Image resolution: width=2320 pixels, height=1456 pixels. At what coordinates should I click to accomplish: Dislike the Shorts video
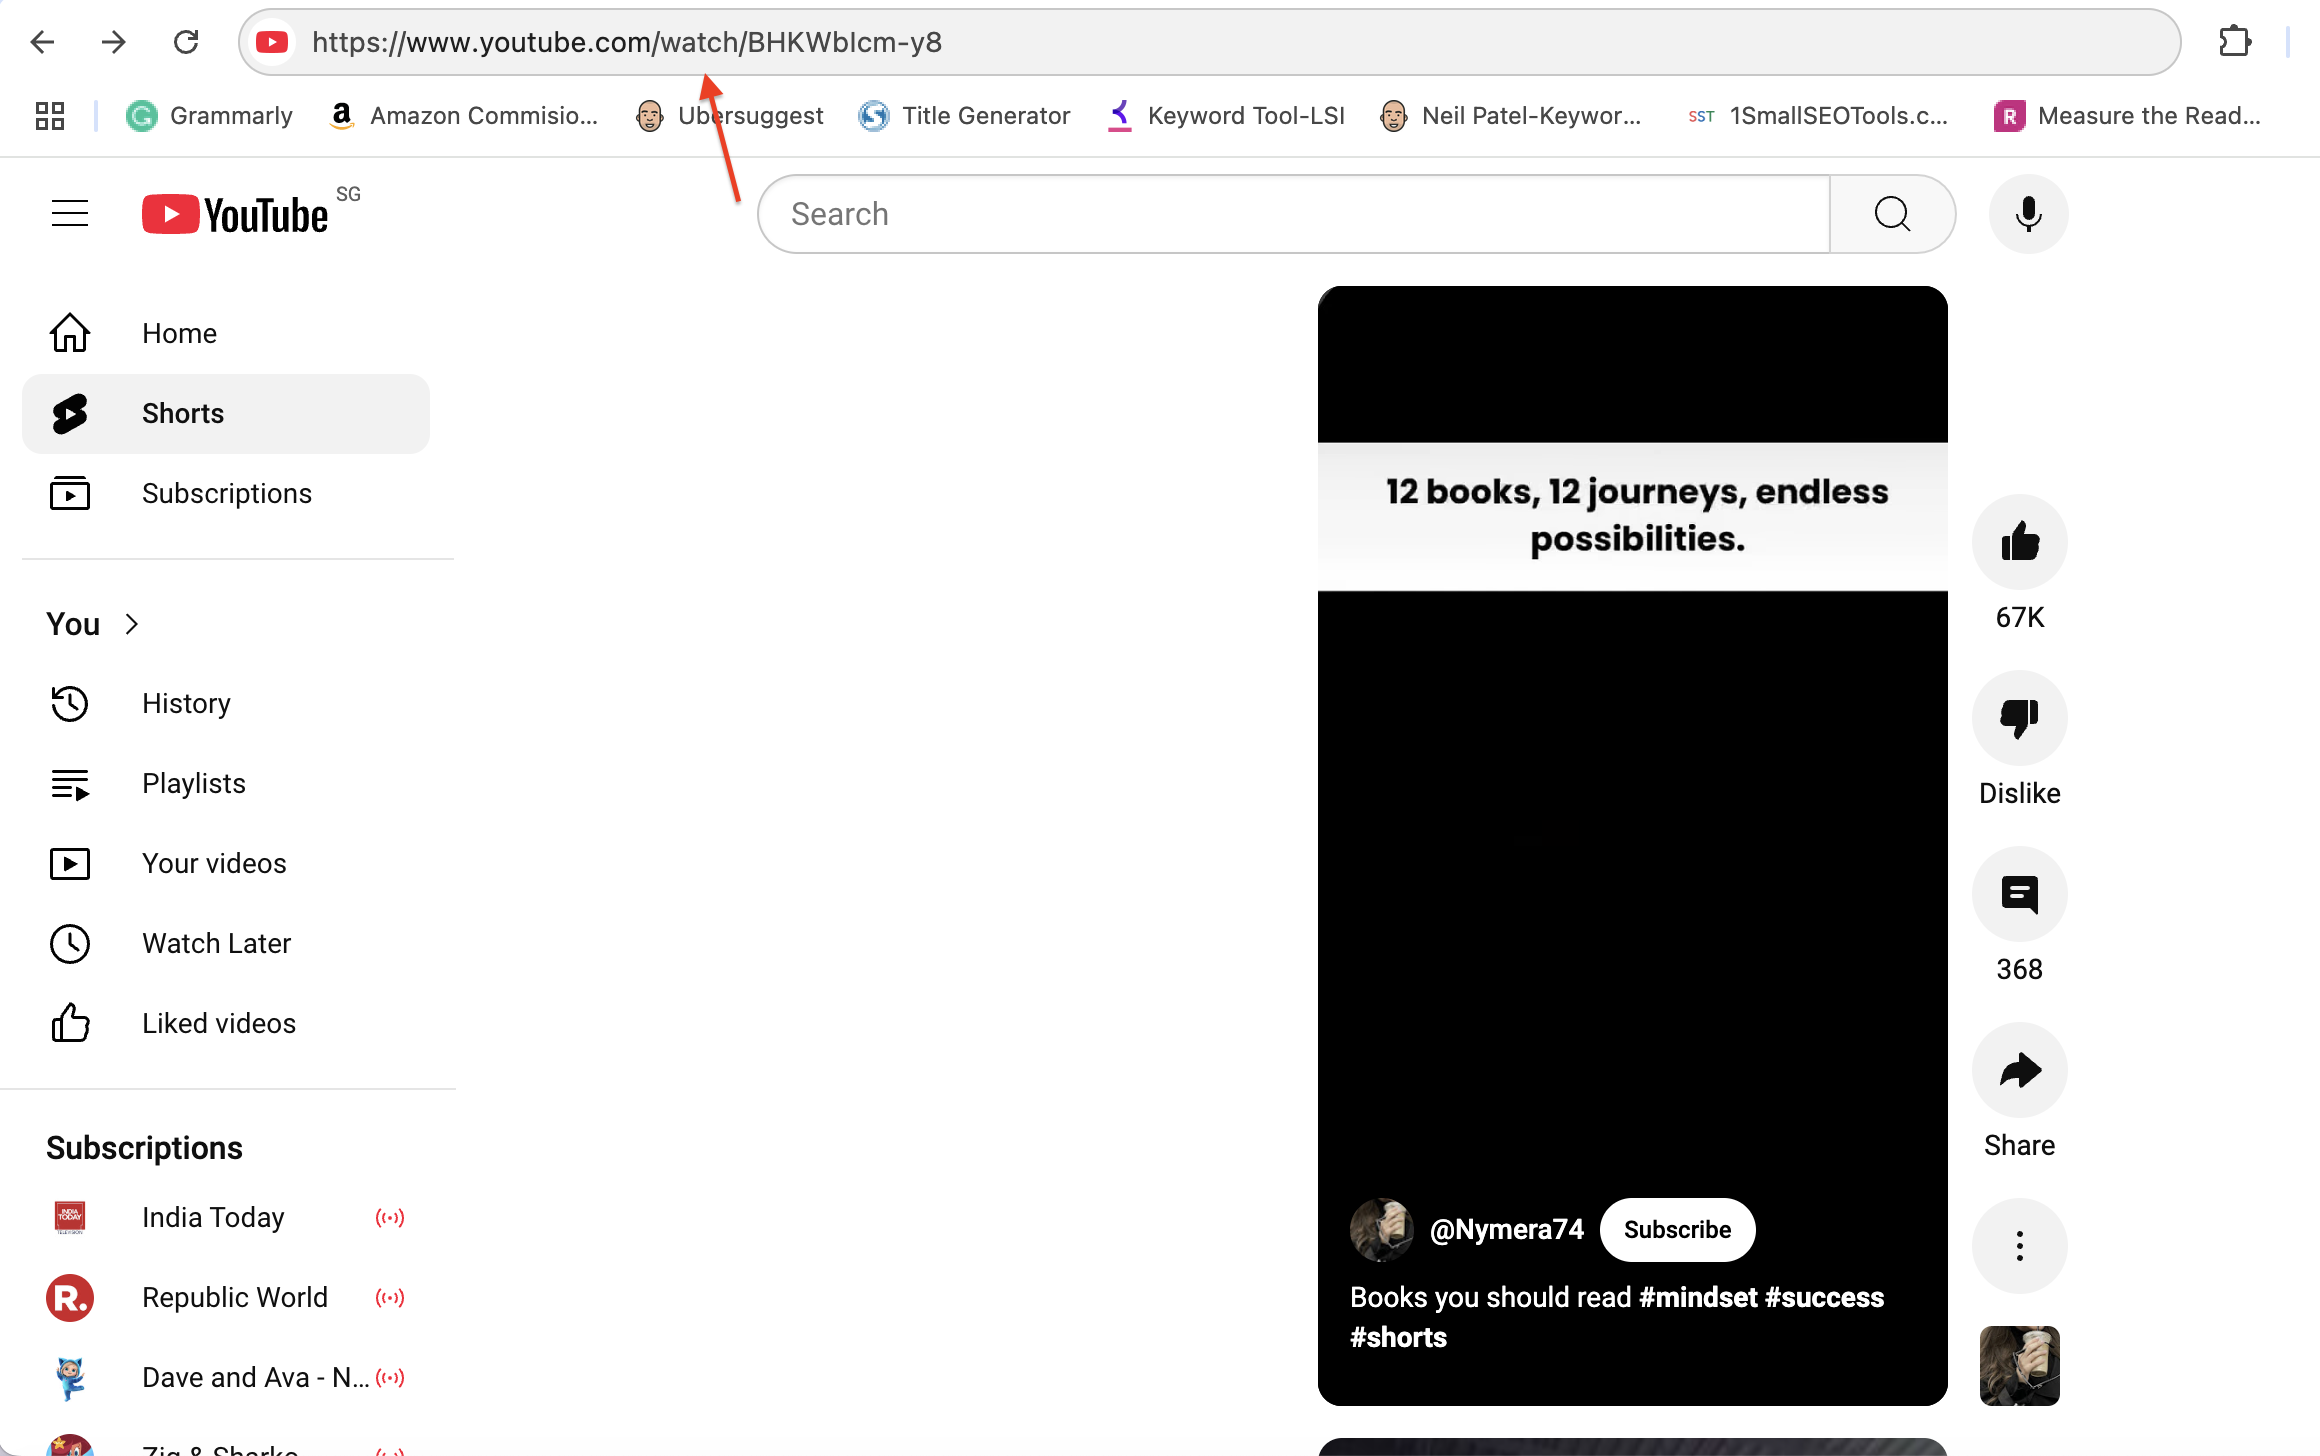2019,717
